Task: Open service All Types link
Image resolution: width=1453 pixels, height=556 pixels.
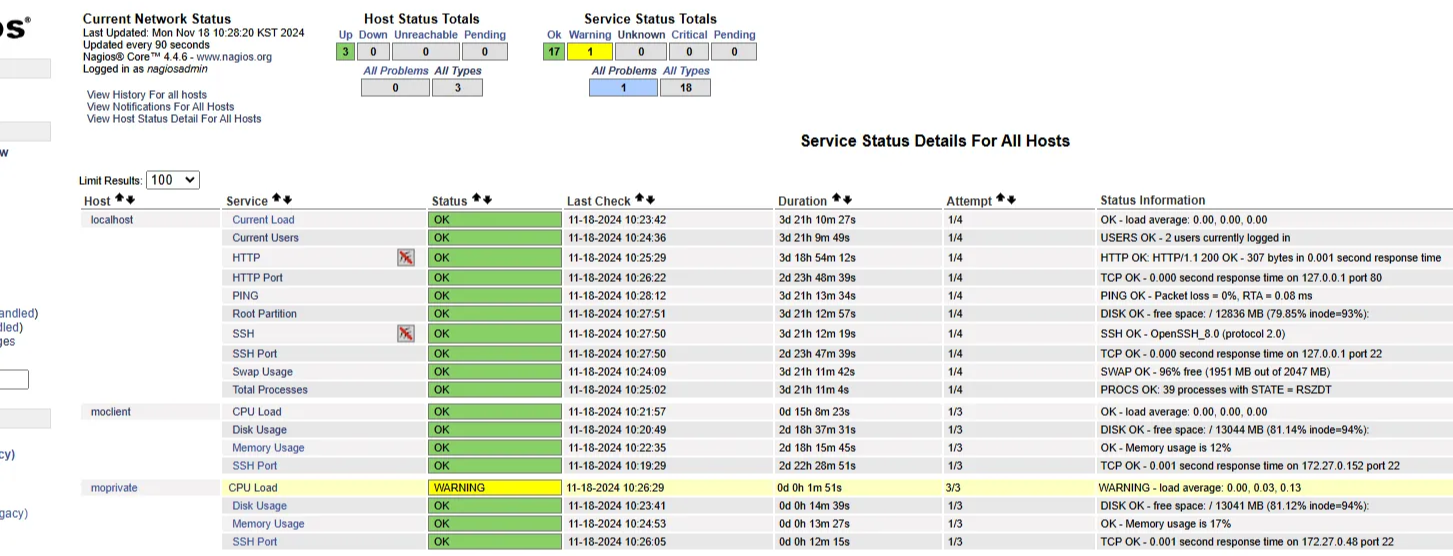Action: coord(686,71)
